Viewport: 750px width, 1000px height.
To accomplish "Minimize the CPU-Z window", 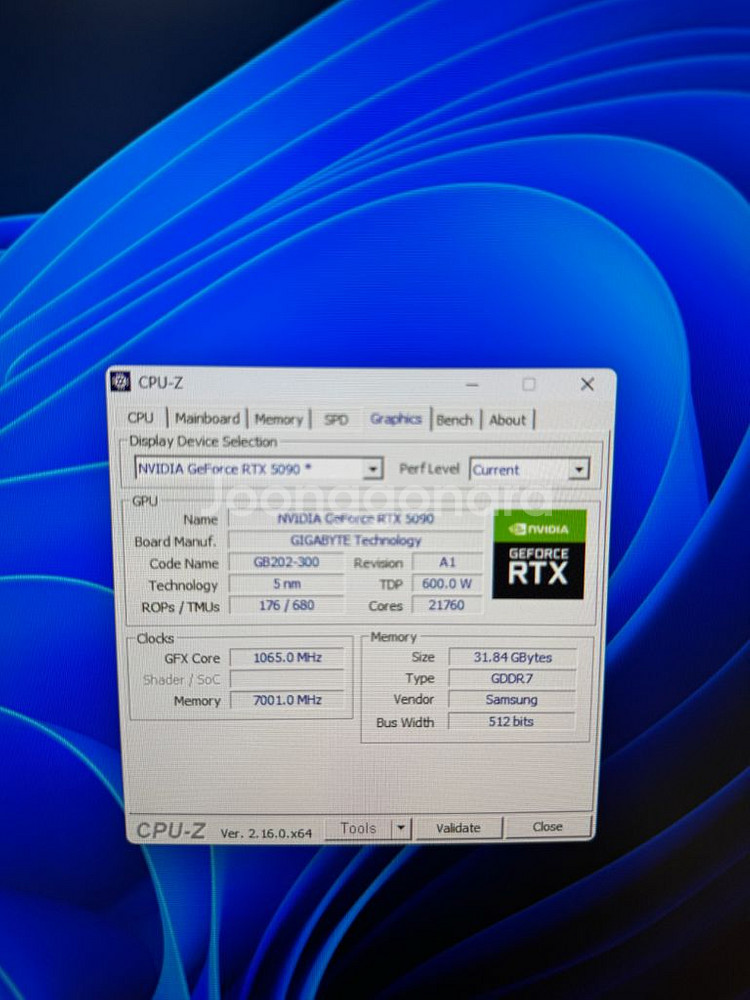I will pyautogui.click(x=472, y=385).
